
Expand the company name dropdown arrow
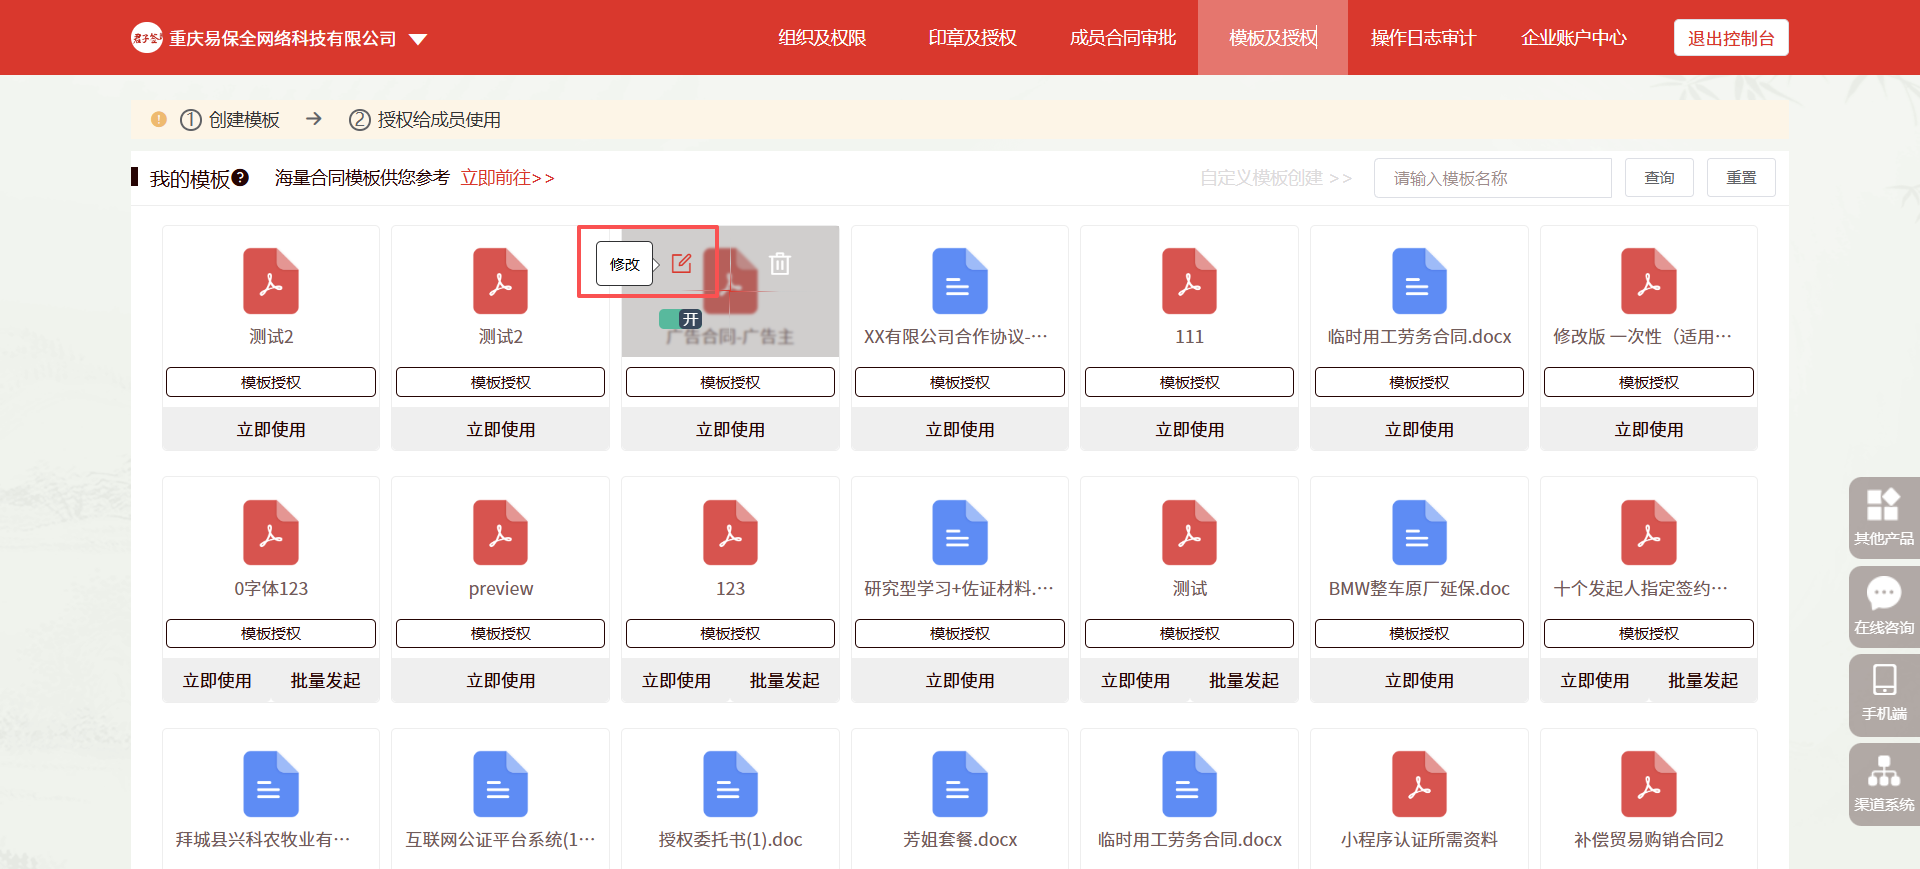point(418,40)
